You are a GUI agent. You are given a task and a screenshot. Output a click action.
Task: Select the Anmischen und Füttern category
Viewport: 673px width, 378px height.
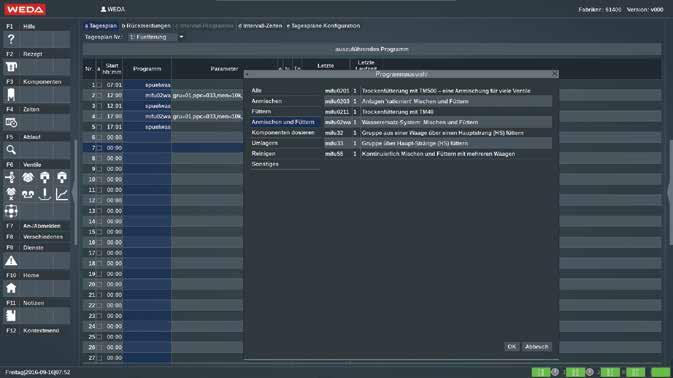pyautogui.click(x=285, y=122)
